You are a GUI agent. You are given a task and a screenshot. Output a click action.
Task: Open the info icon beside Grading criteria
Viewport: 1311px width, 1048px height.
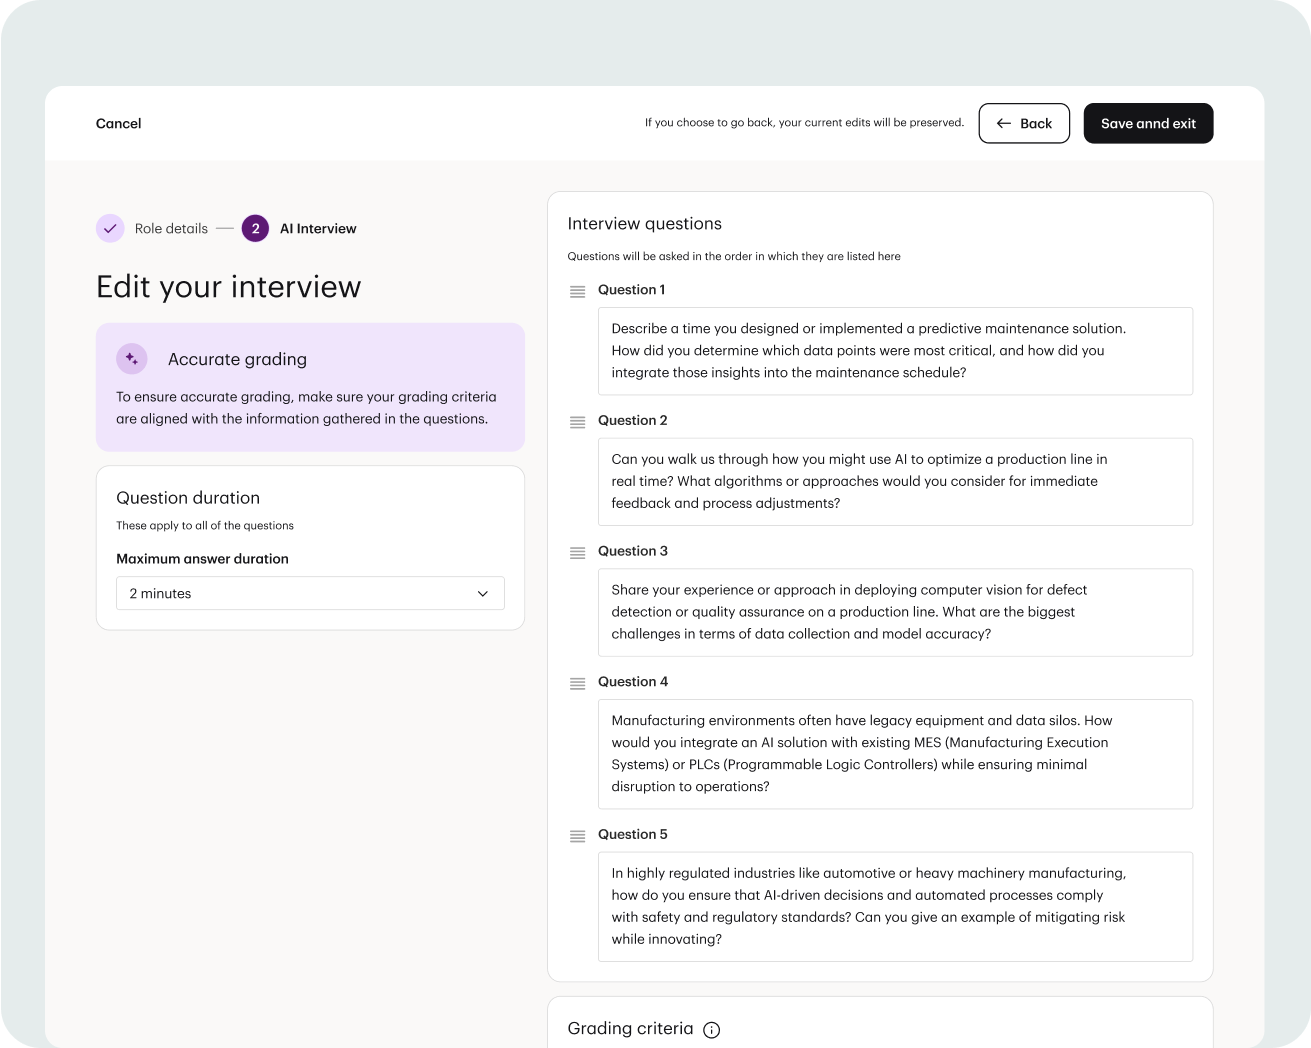point(711,1029)
